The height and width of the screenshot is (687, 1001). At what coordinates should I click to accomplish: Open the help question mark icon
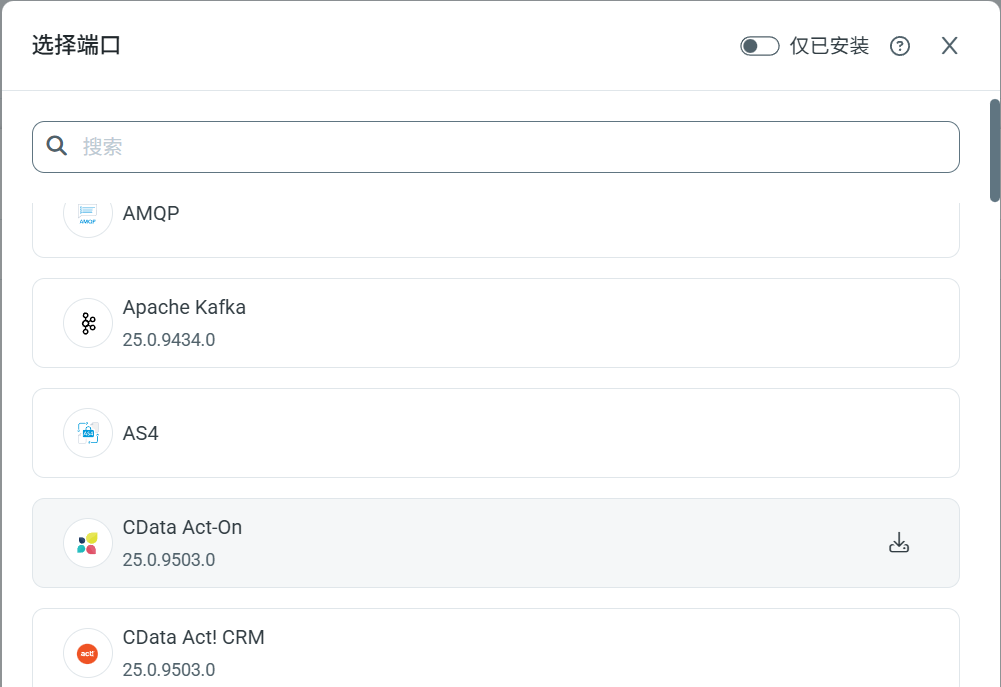pyautogui.click(x=900, y=46)
